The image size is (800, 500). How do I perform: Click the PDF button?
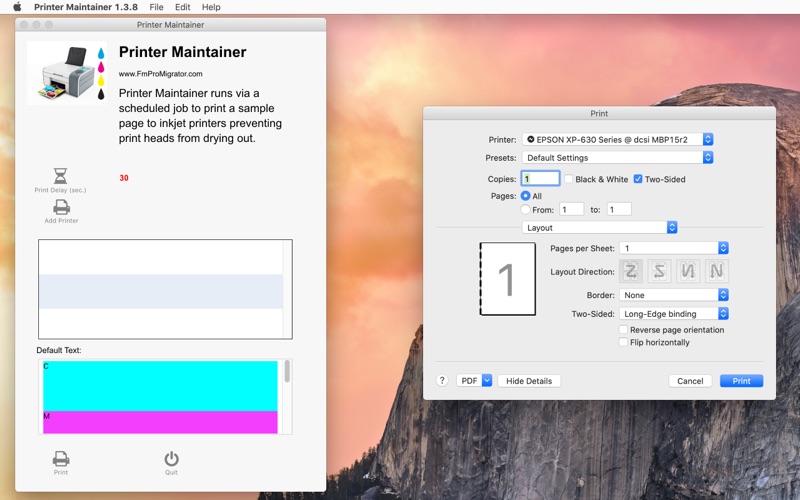coord(469,381)
